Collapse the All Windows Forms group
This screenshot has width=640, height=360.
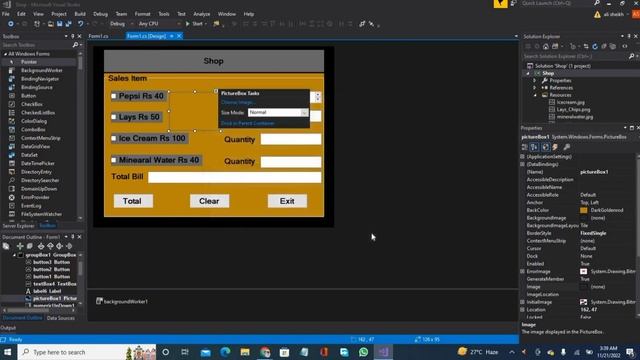coord(5,54)
